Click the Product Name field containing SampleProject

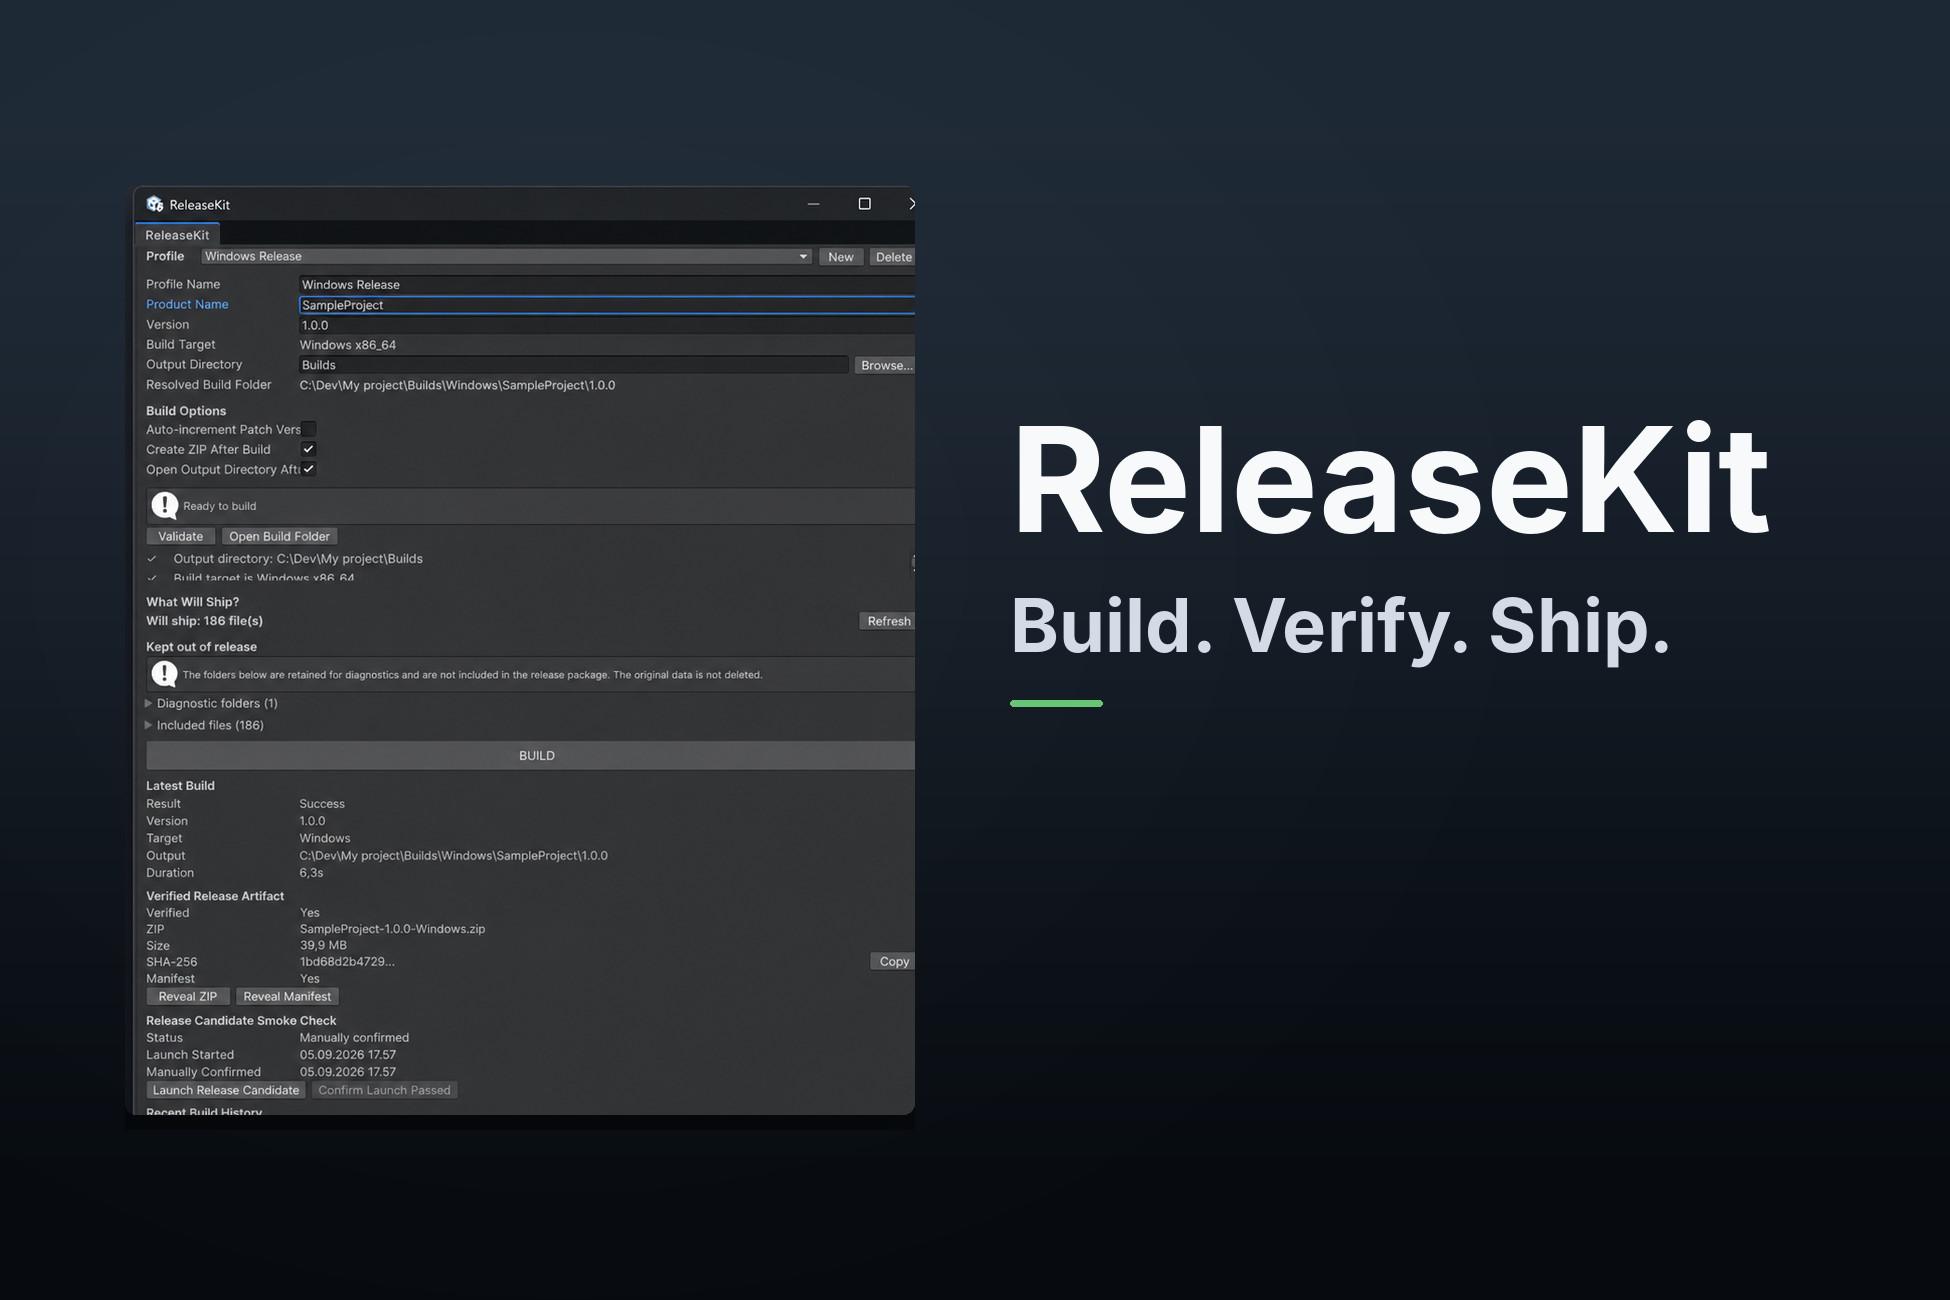(607, 305)
